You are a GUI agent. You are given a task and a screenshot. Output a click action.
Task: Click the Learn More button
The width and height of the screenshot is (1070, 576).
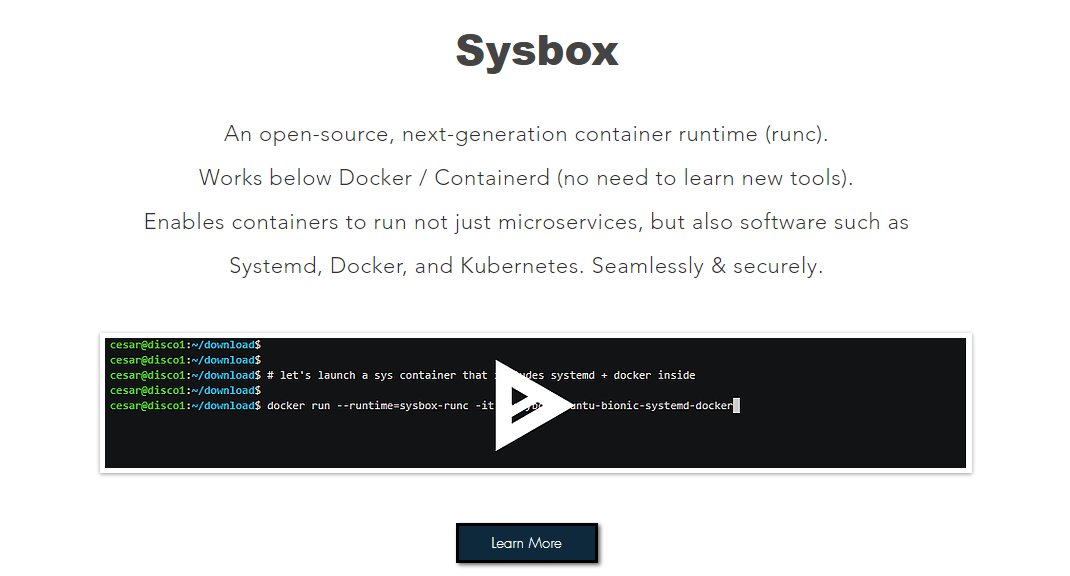pos(526,543)
